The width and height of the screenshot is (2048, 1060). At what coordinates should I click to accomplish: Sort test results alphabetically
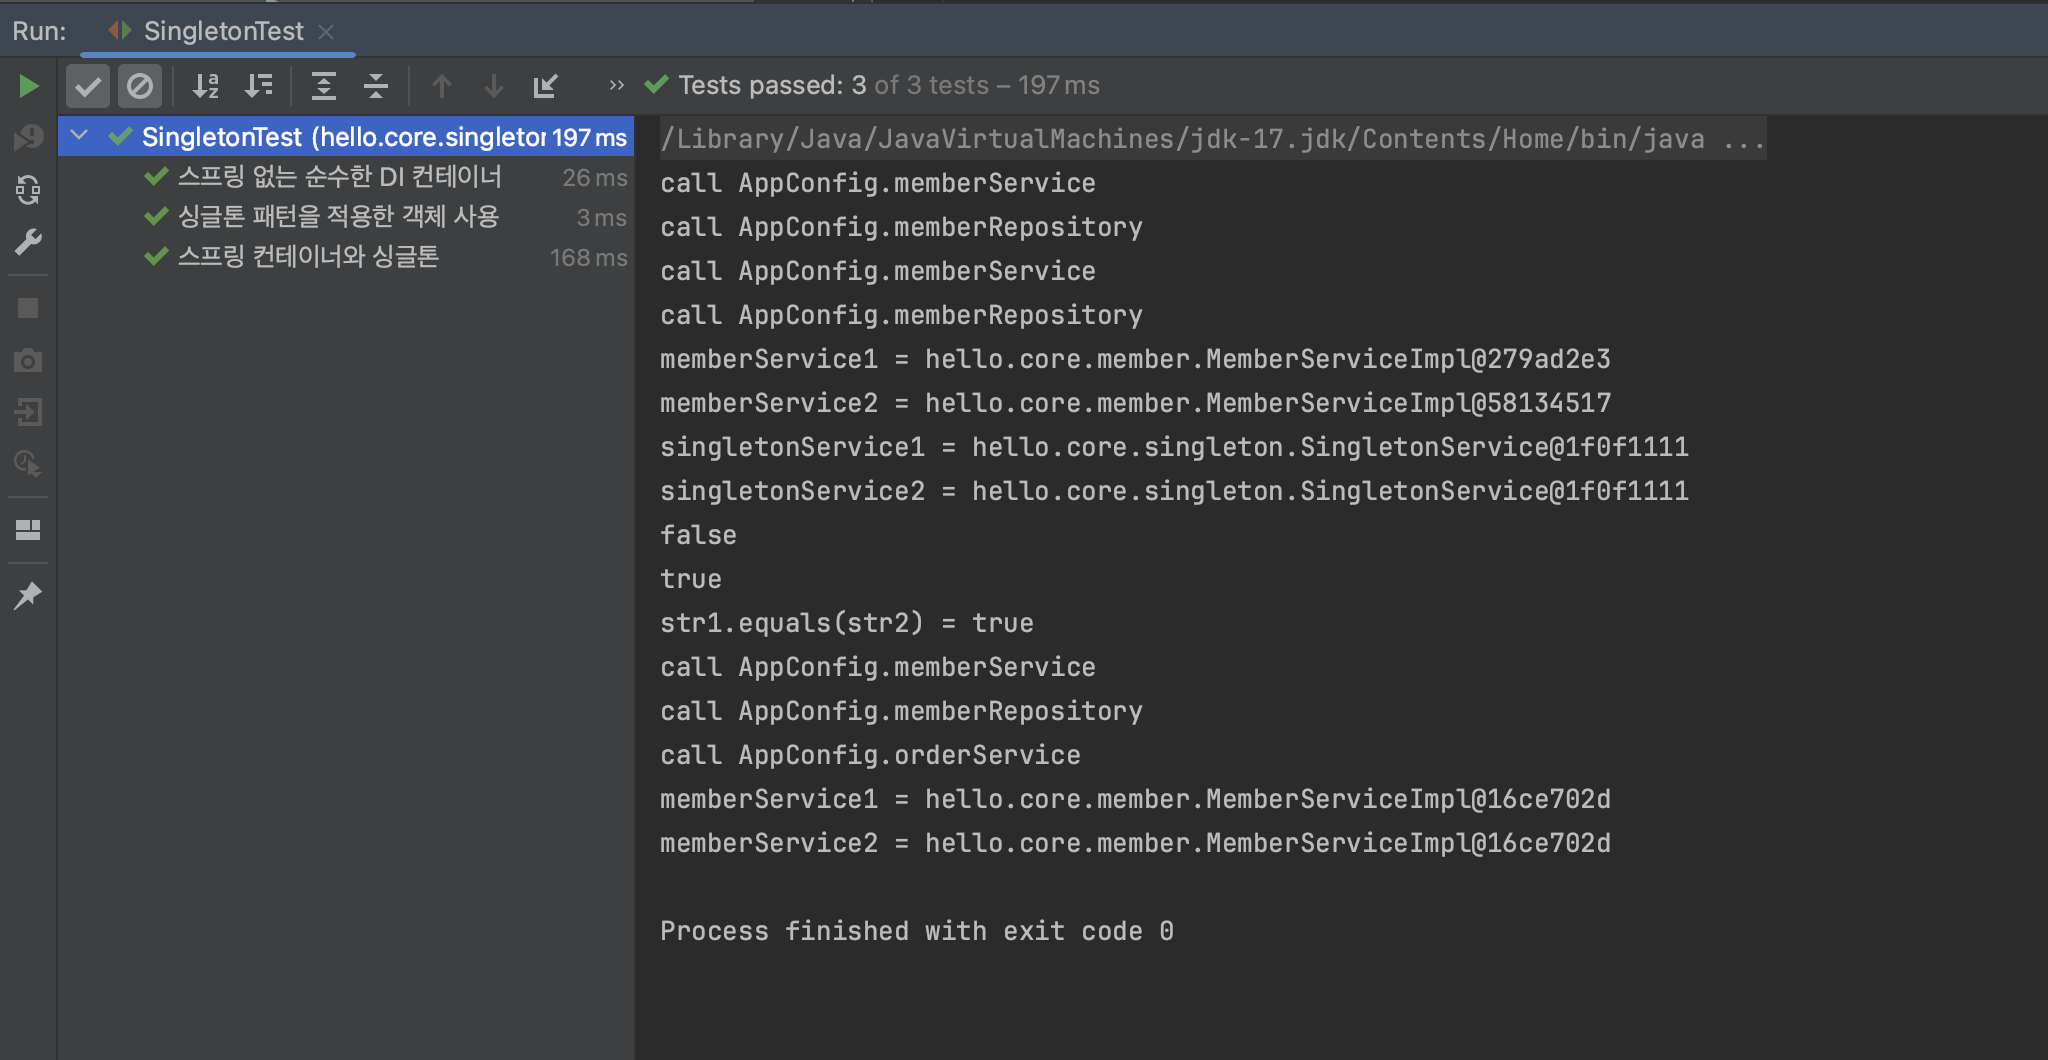[x=206, y=86]
